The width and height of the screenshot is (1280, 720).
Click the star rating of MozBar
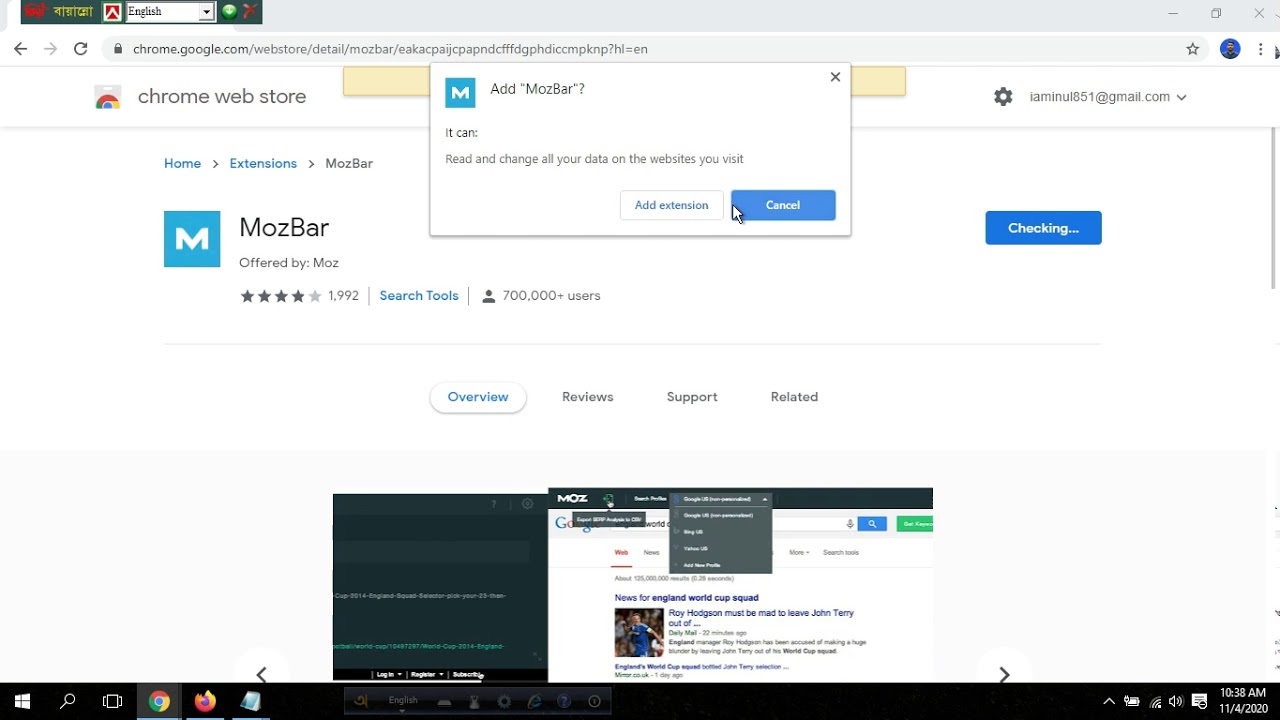(x=281, y=296)
